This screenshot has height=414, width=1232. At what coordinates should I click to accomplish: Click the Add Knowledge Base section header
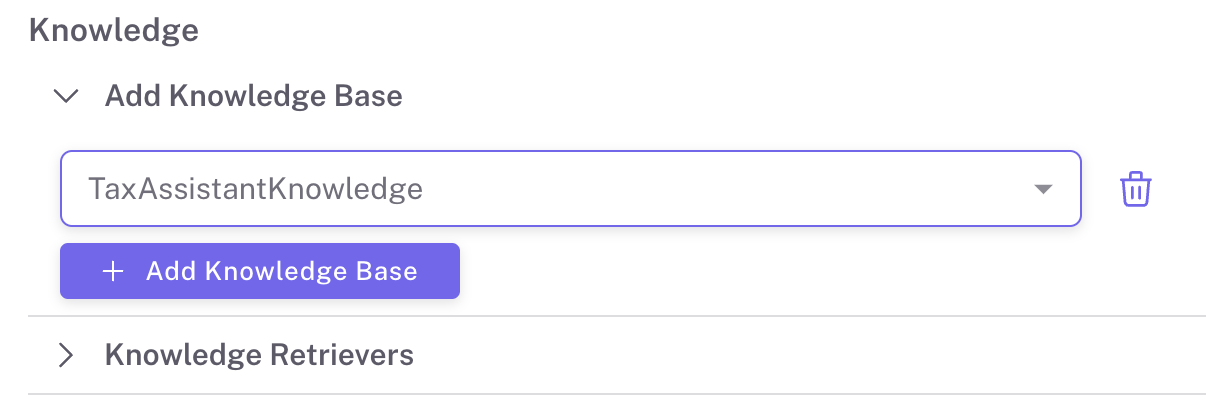pos(253,96)
